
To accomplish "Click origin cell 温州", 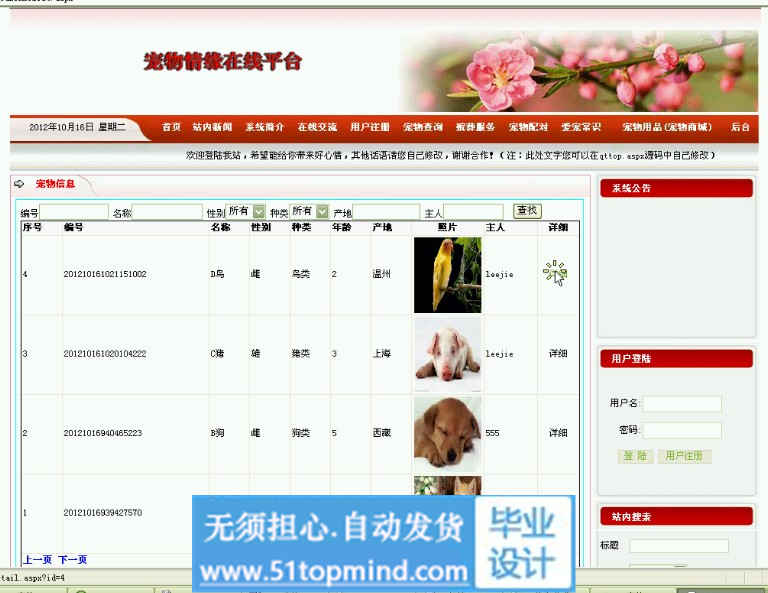I will coord(382,274).
